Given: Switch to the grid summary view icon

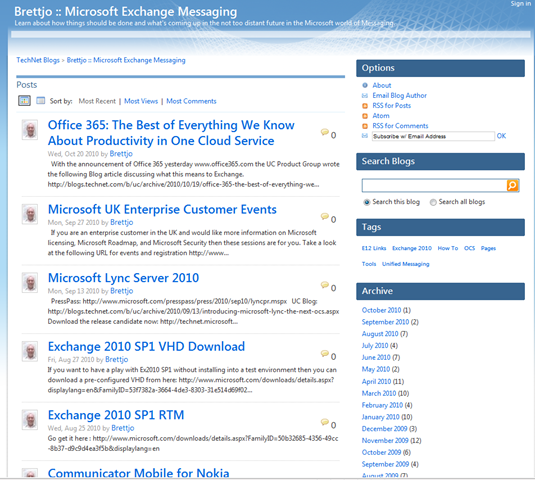Looking at the screenshot, I should click(x=24, y=101).
